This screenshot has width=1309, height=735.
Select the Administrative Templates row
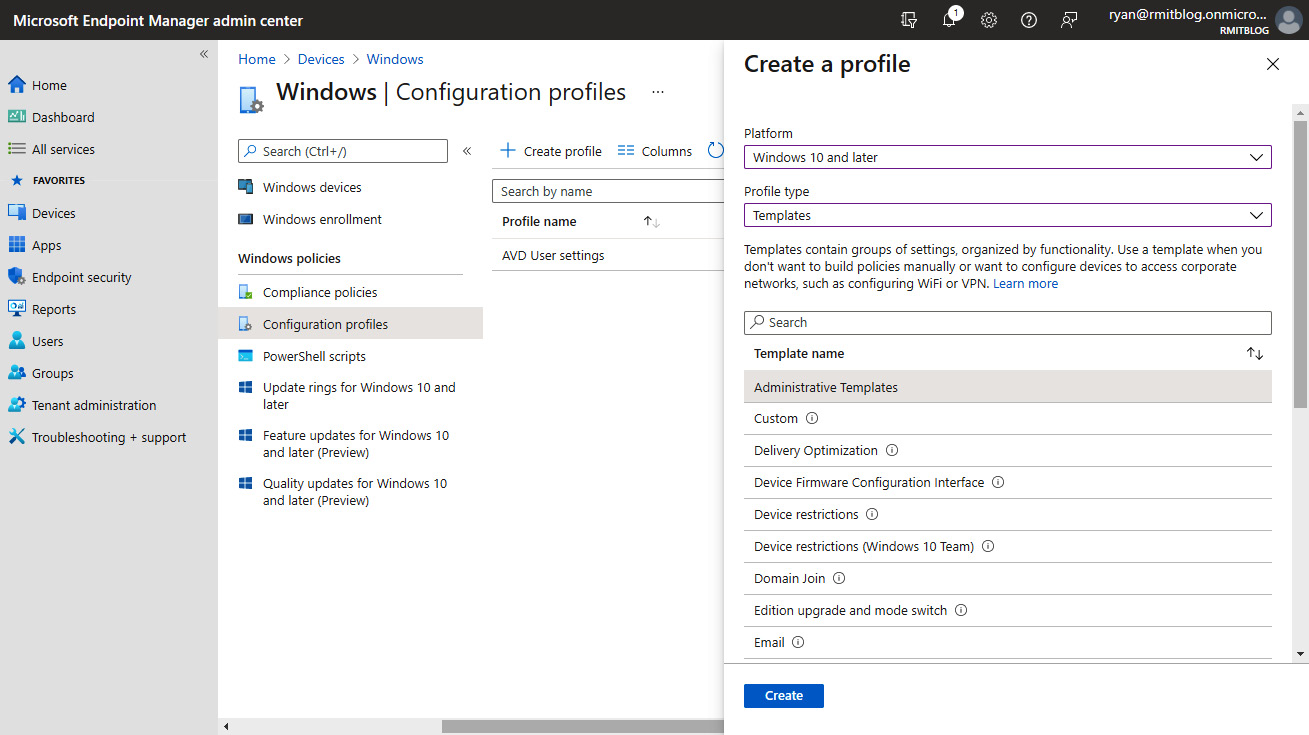[1008, 387]
